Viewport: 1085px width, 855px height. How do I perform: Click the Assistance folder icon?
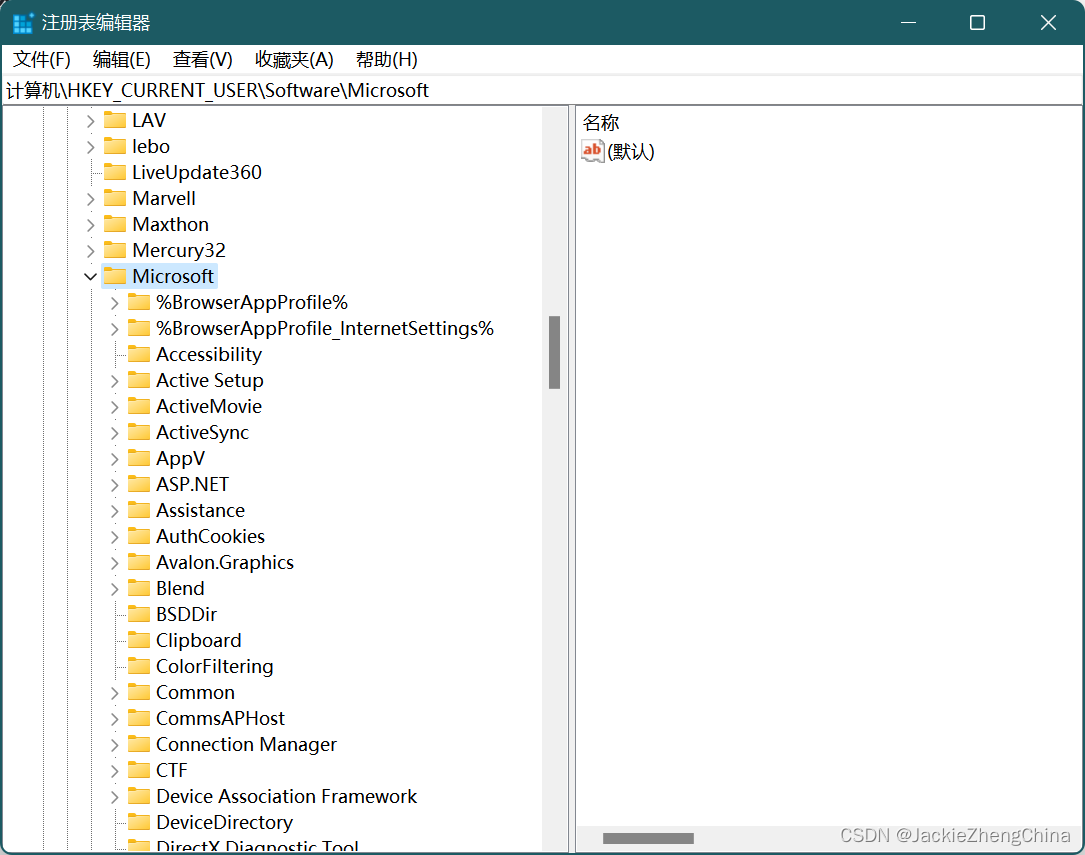coord(139,511)
